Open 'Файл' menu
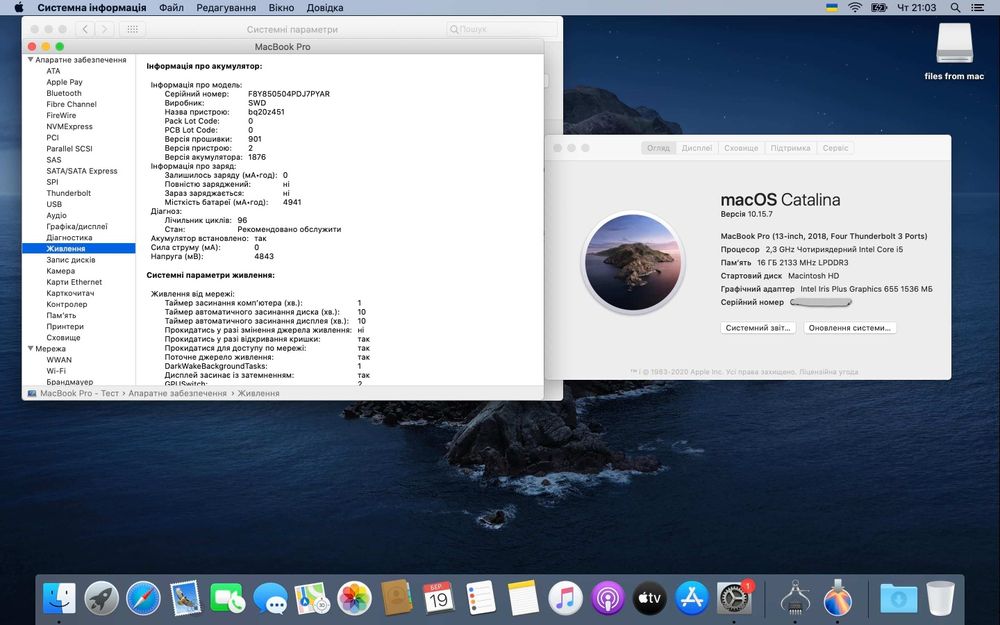1000x625 pixels. tap(171, 8)
